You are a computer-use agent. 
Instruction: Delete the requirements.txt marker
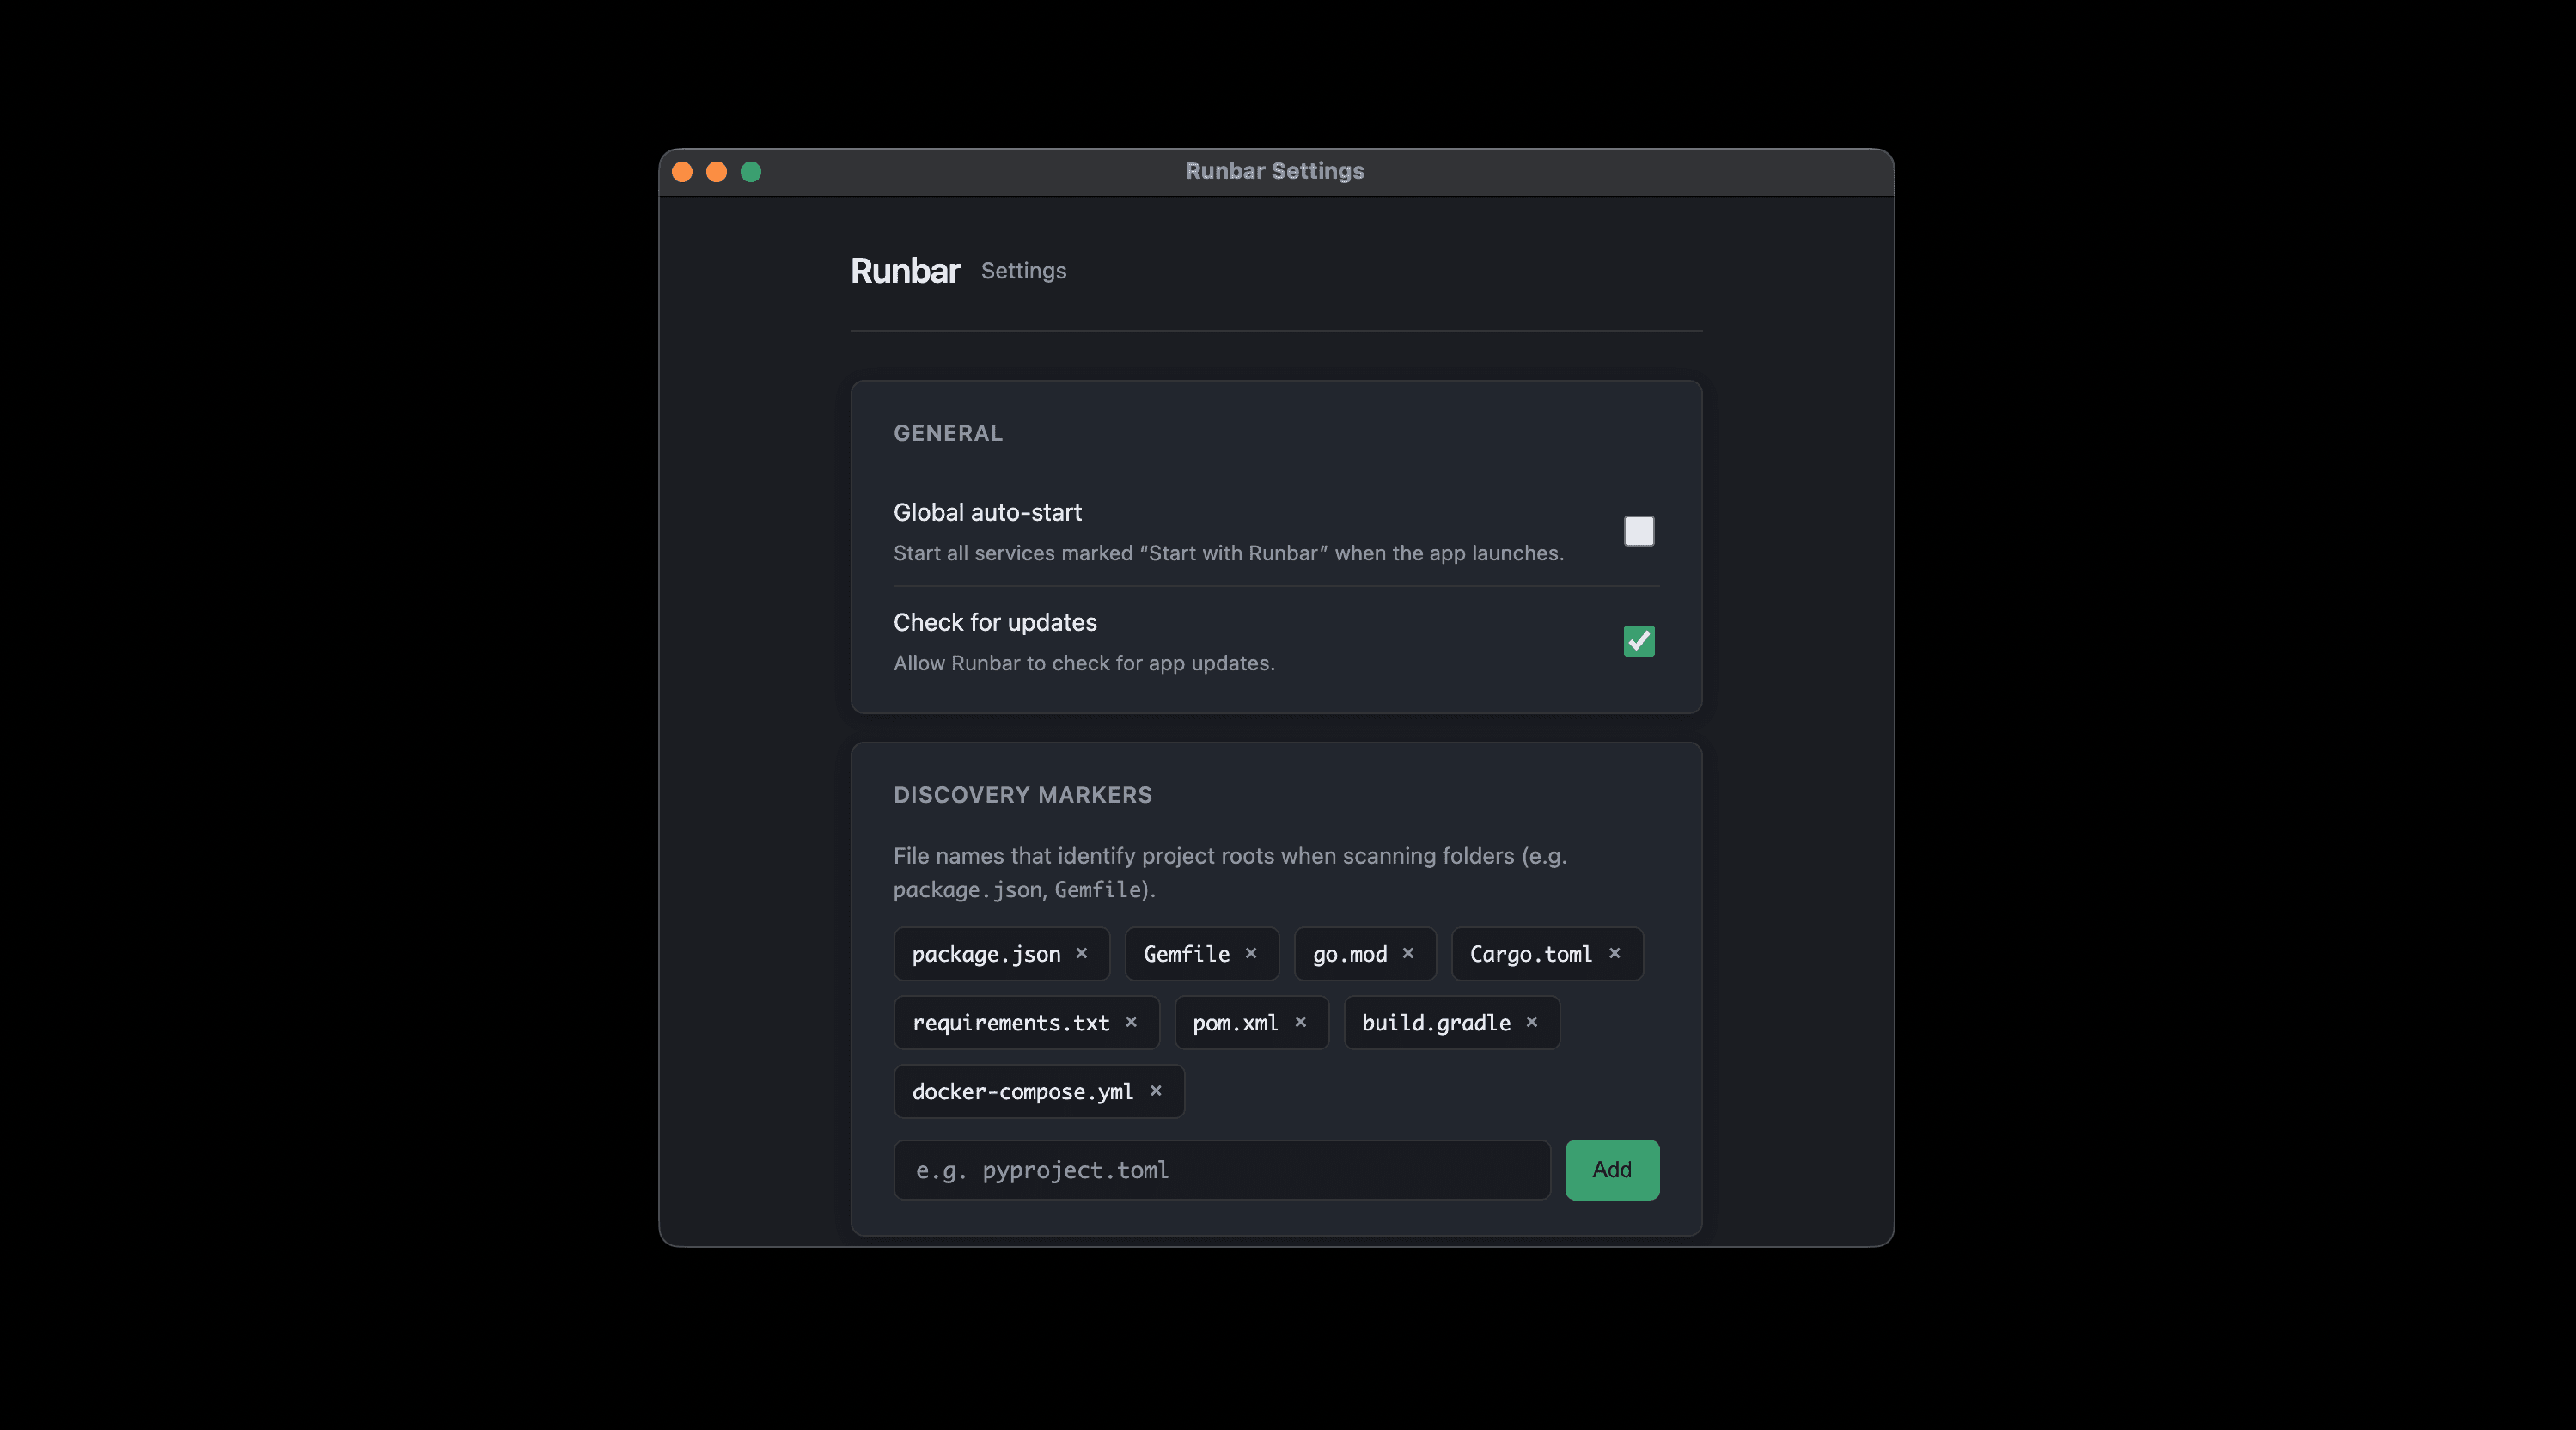point(1131,1022)
